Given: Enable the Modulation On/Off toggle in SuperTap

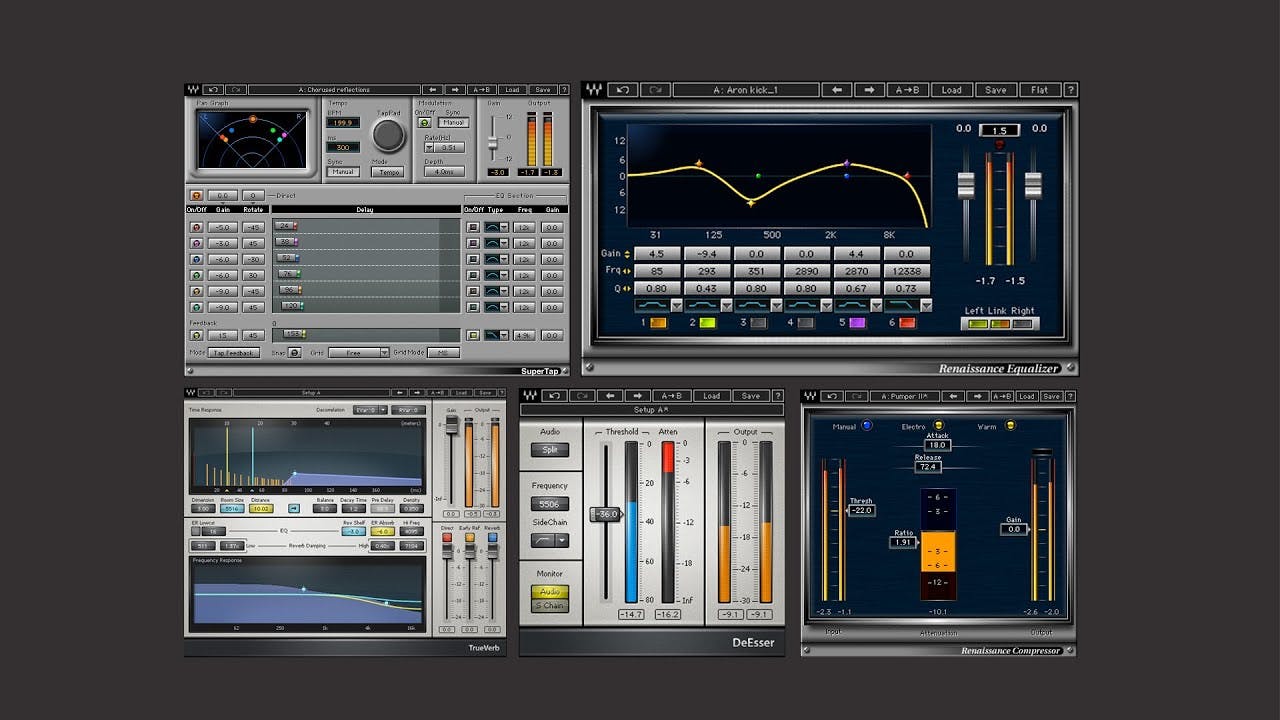Looking at the screenshot, I should (424, 123).
